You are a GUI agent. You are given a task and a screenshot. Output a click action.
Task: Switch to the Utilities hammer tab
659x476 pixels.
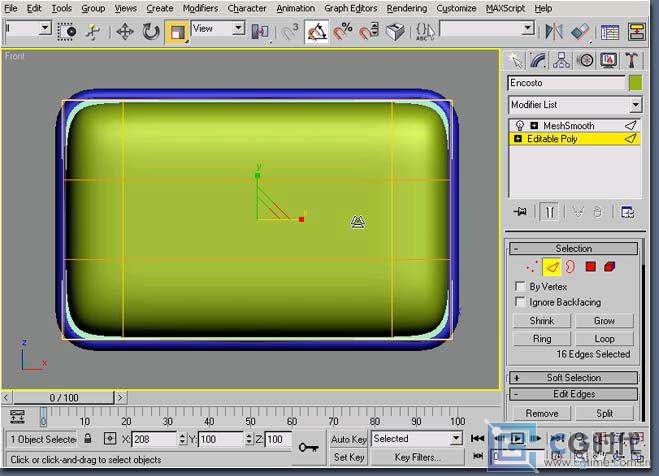tap(631, 60)
